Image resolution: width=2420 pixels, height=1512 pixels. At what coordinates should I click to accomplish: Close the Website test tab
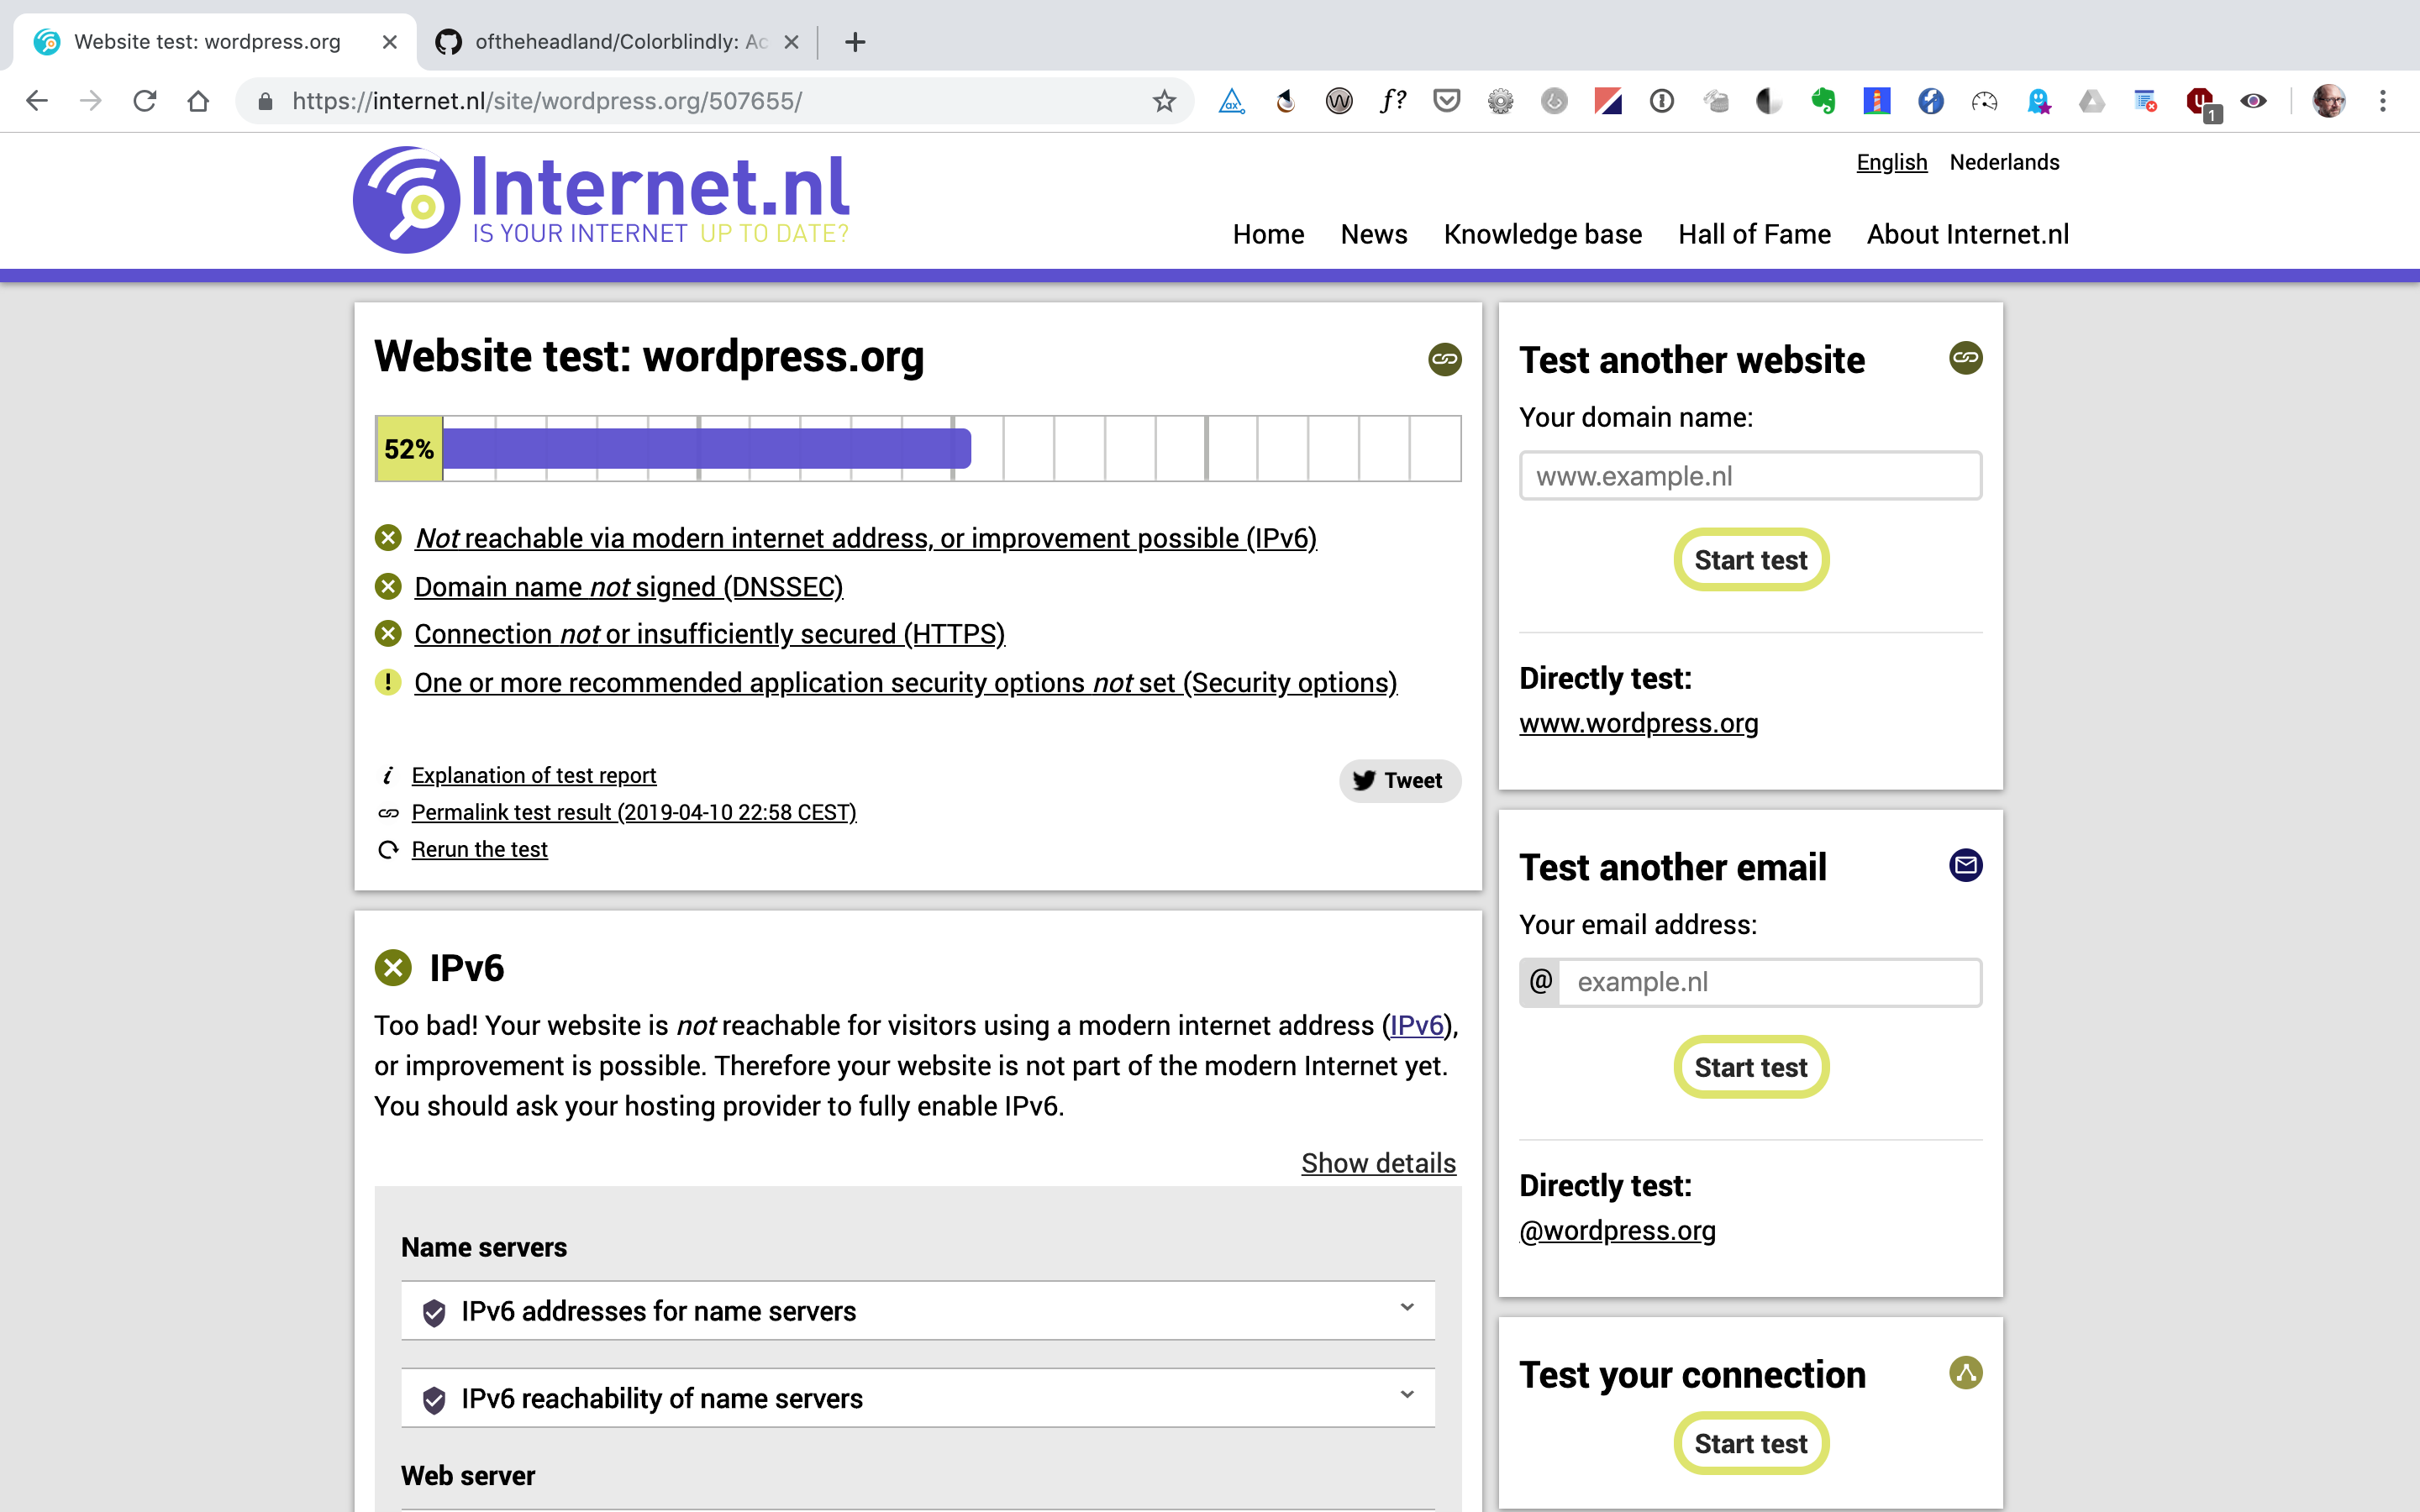tap(390, 42)
